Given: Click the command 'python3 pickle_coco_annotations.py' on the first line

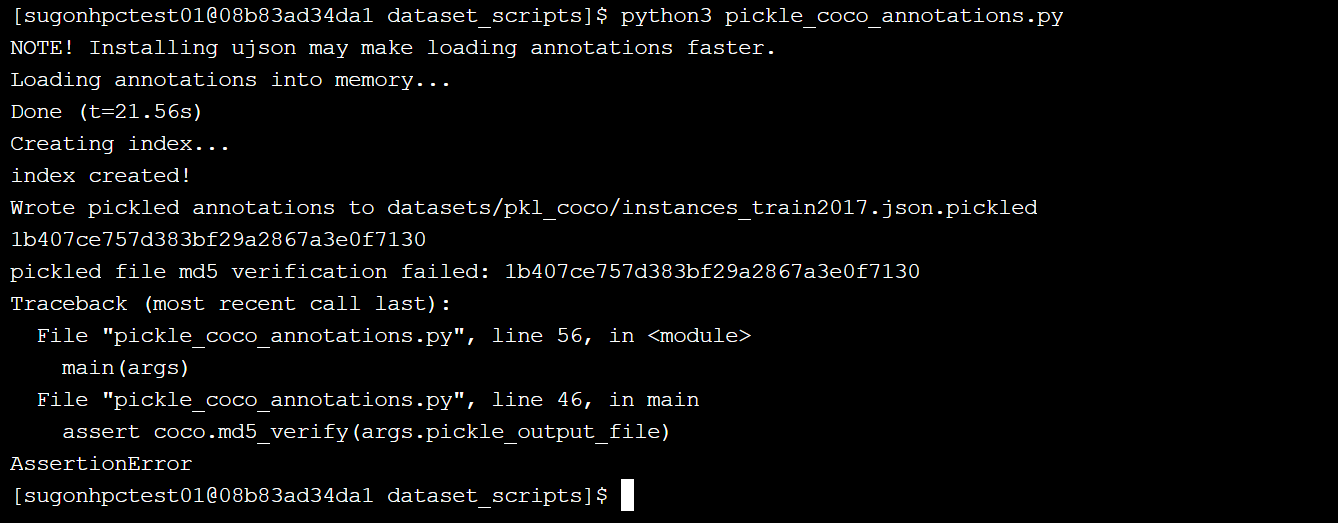Looking at the screenshot, I should (x=842, y=16).
